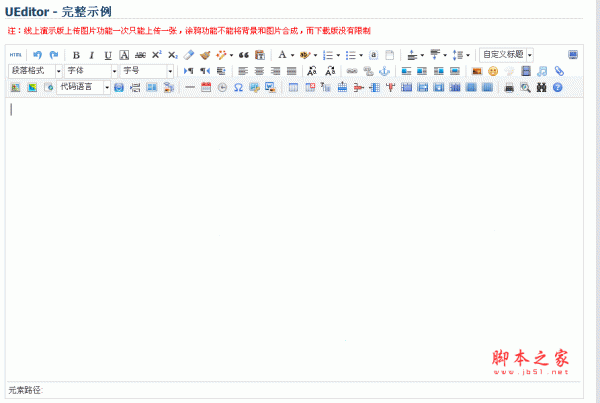Screen dimensions: 600x403
Task: Toggle superscript X²
Action: tap(157, 55)
